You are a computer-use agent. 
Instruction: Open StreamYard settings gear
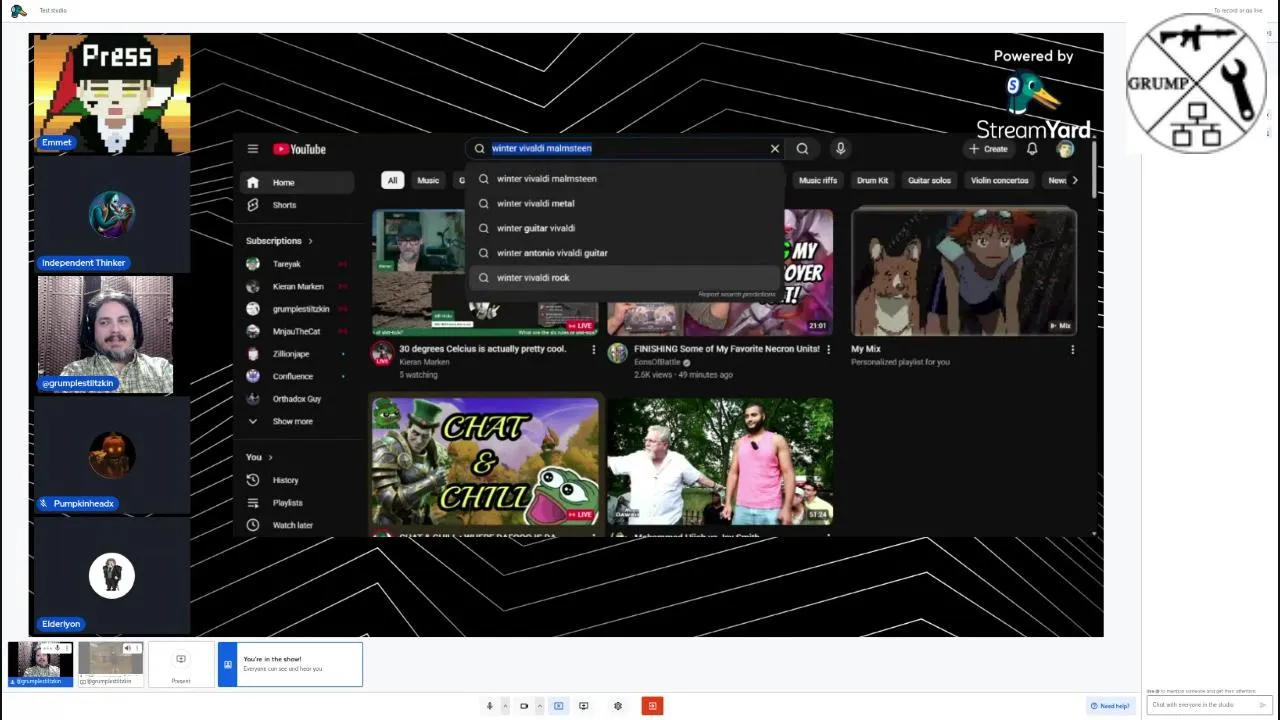618,706
